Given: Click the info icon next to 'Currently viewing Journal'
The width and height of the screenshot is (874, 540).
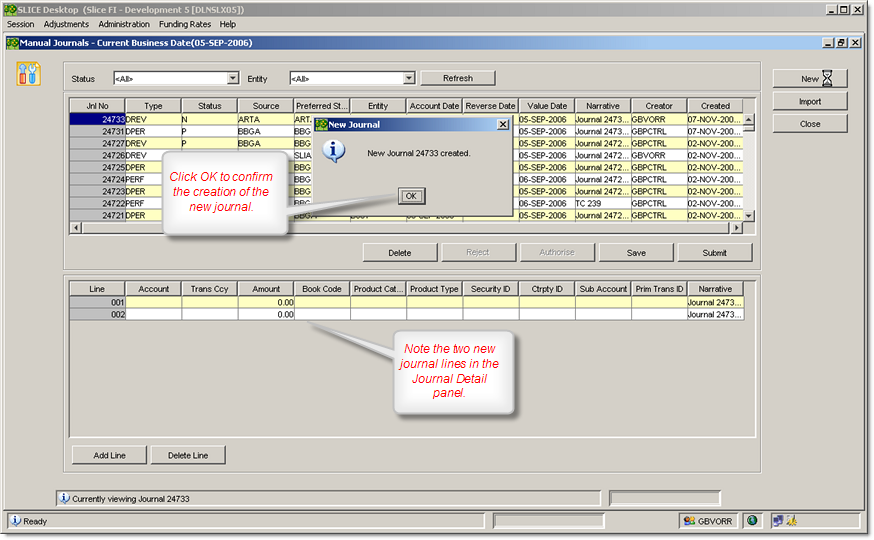Looking at the screenshot, I should click(64, 498).
